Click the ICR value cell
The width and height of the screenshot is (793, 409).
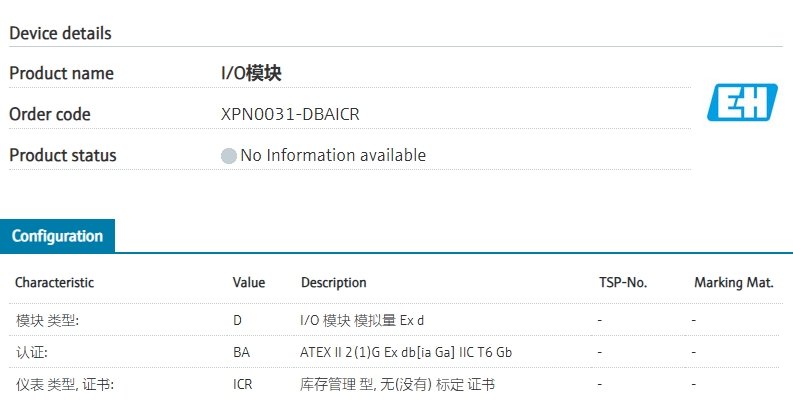[243, 384]
